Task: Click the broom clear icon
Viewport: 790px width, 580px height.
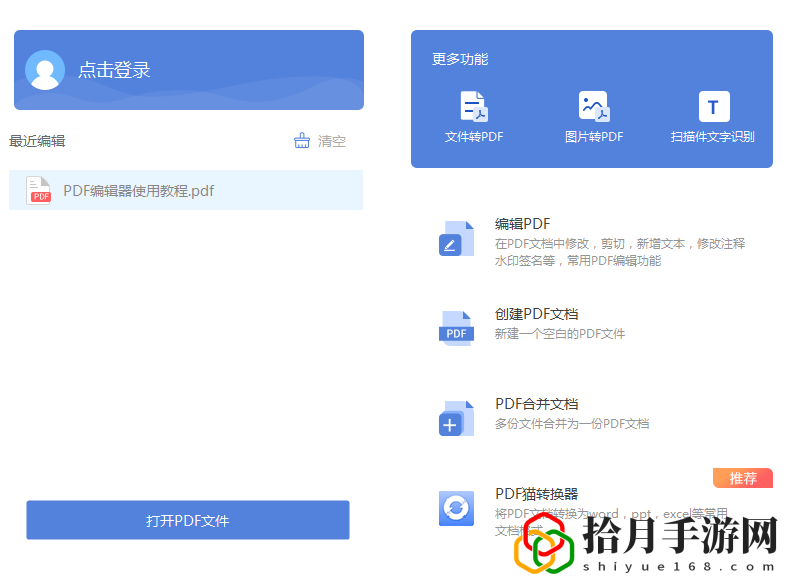Action: (302, 141)
